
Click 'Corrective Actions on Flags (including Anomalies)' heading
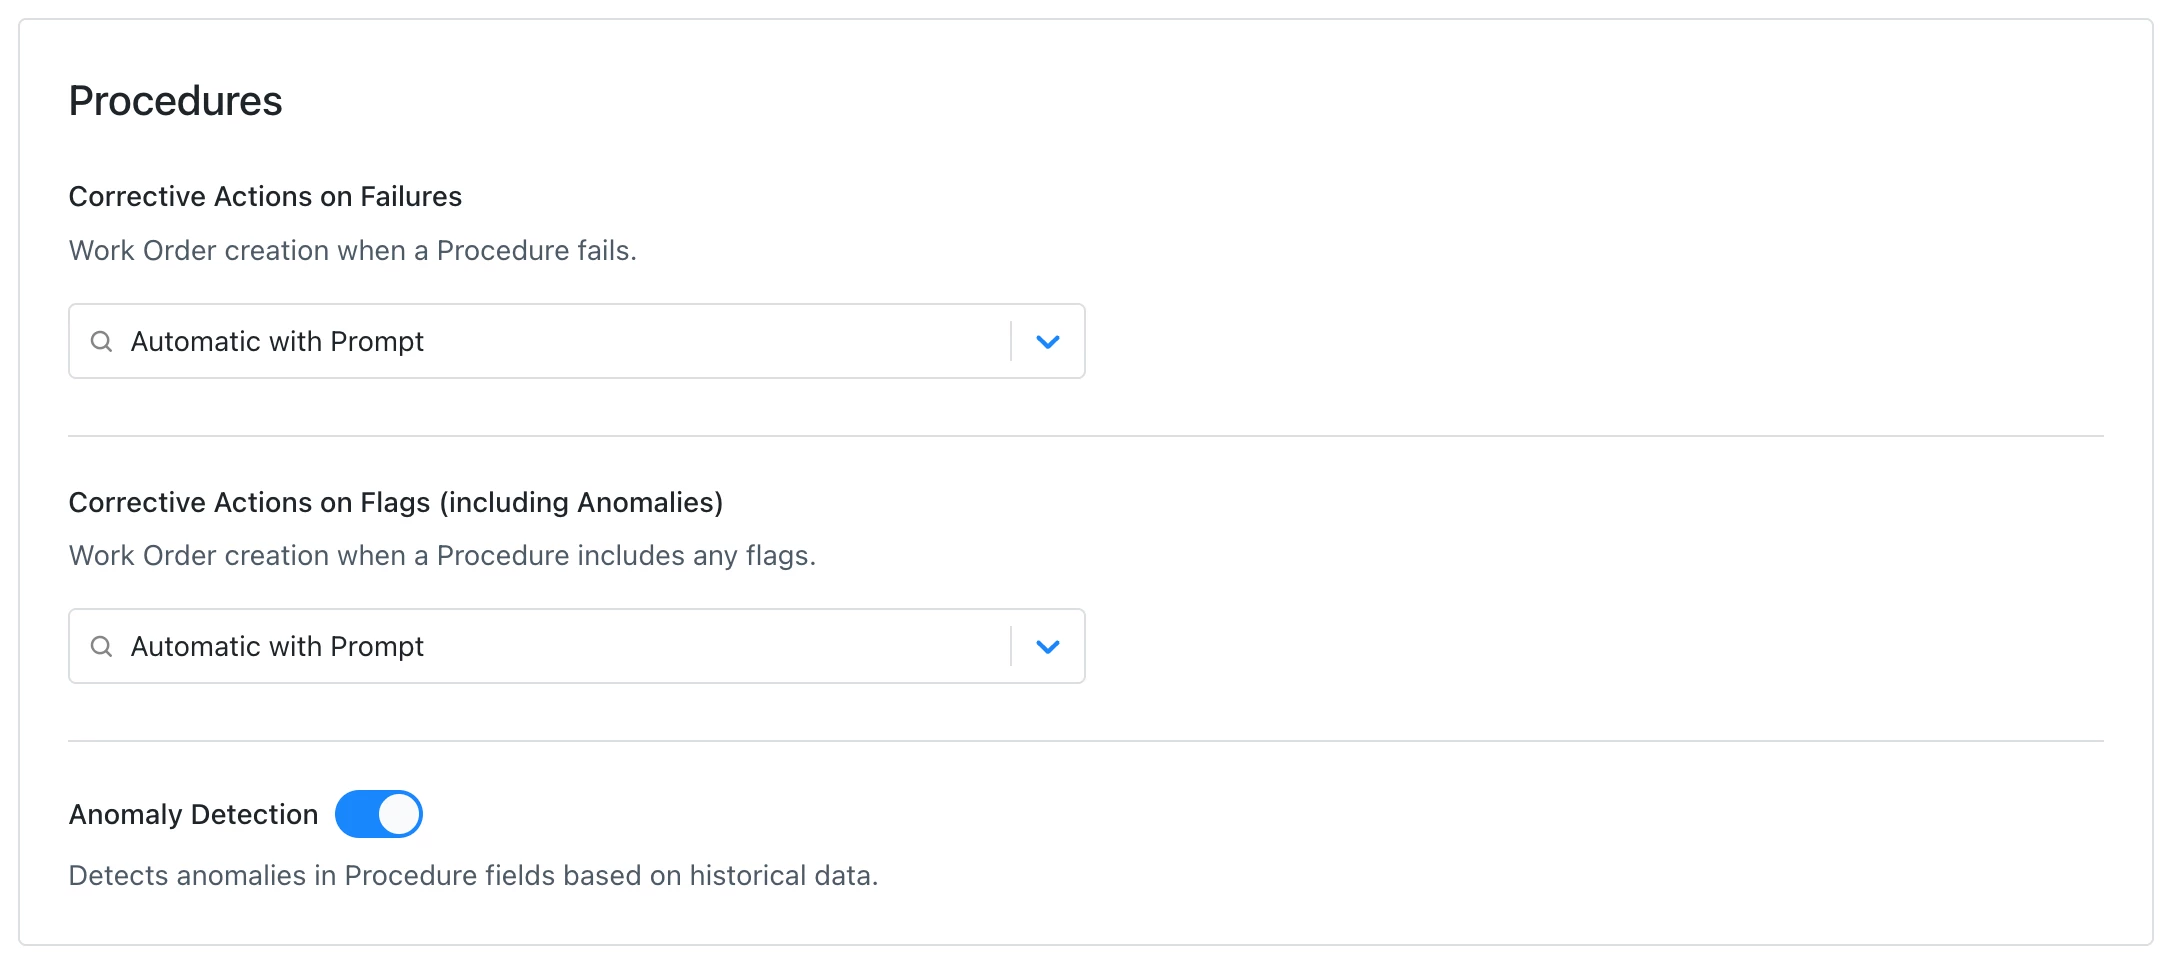tap(395, 502)
